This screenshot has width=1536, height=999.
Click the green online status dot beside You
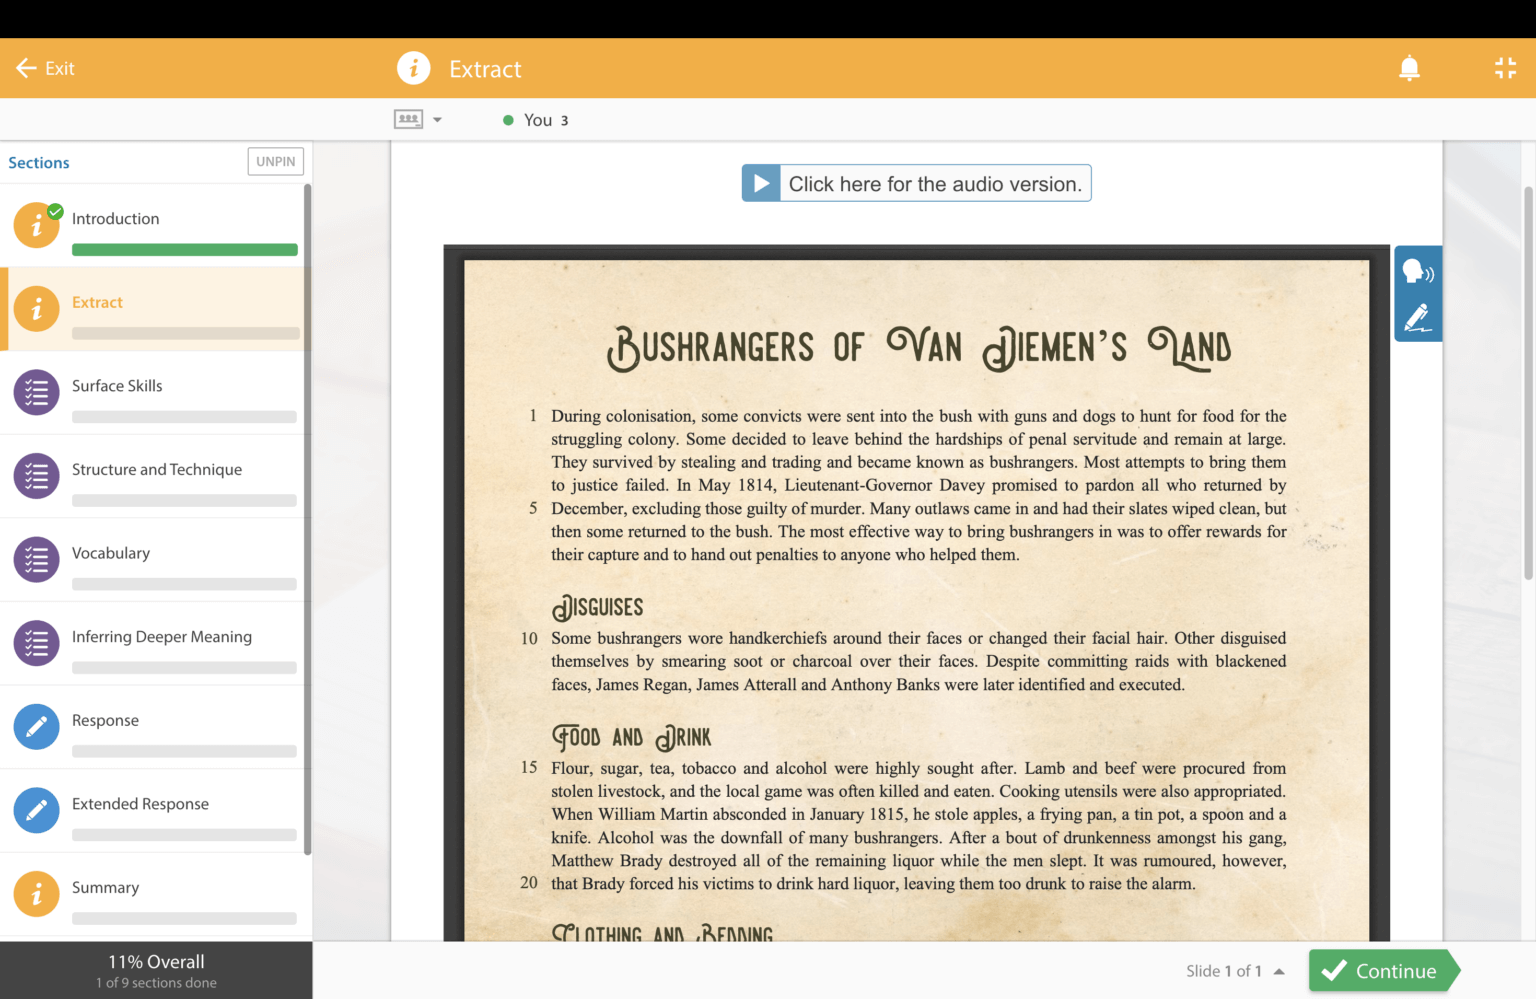(x=509, y=119)
